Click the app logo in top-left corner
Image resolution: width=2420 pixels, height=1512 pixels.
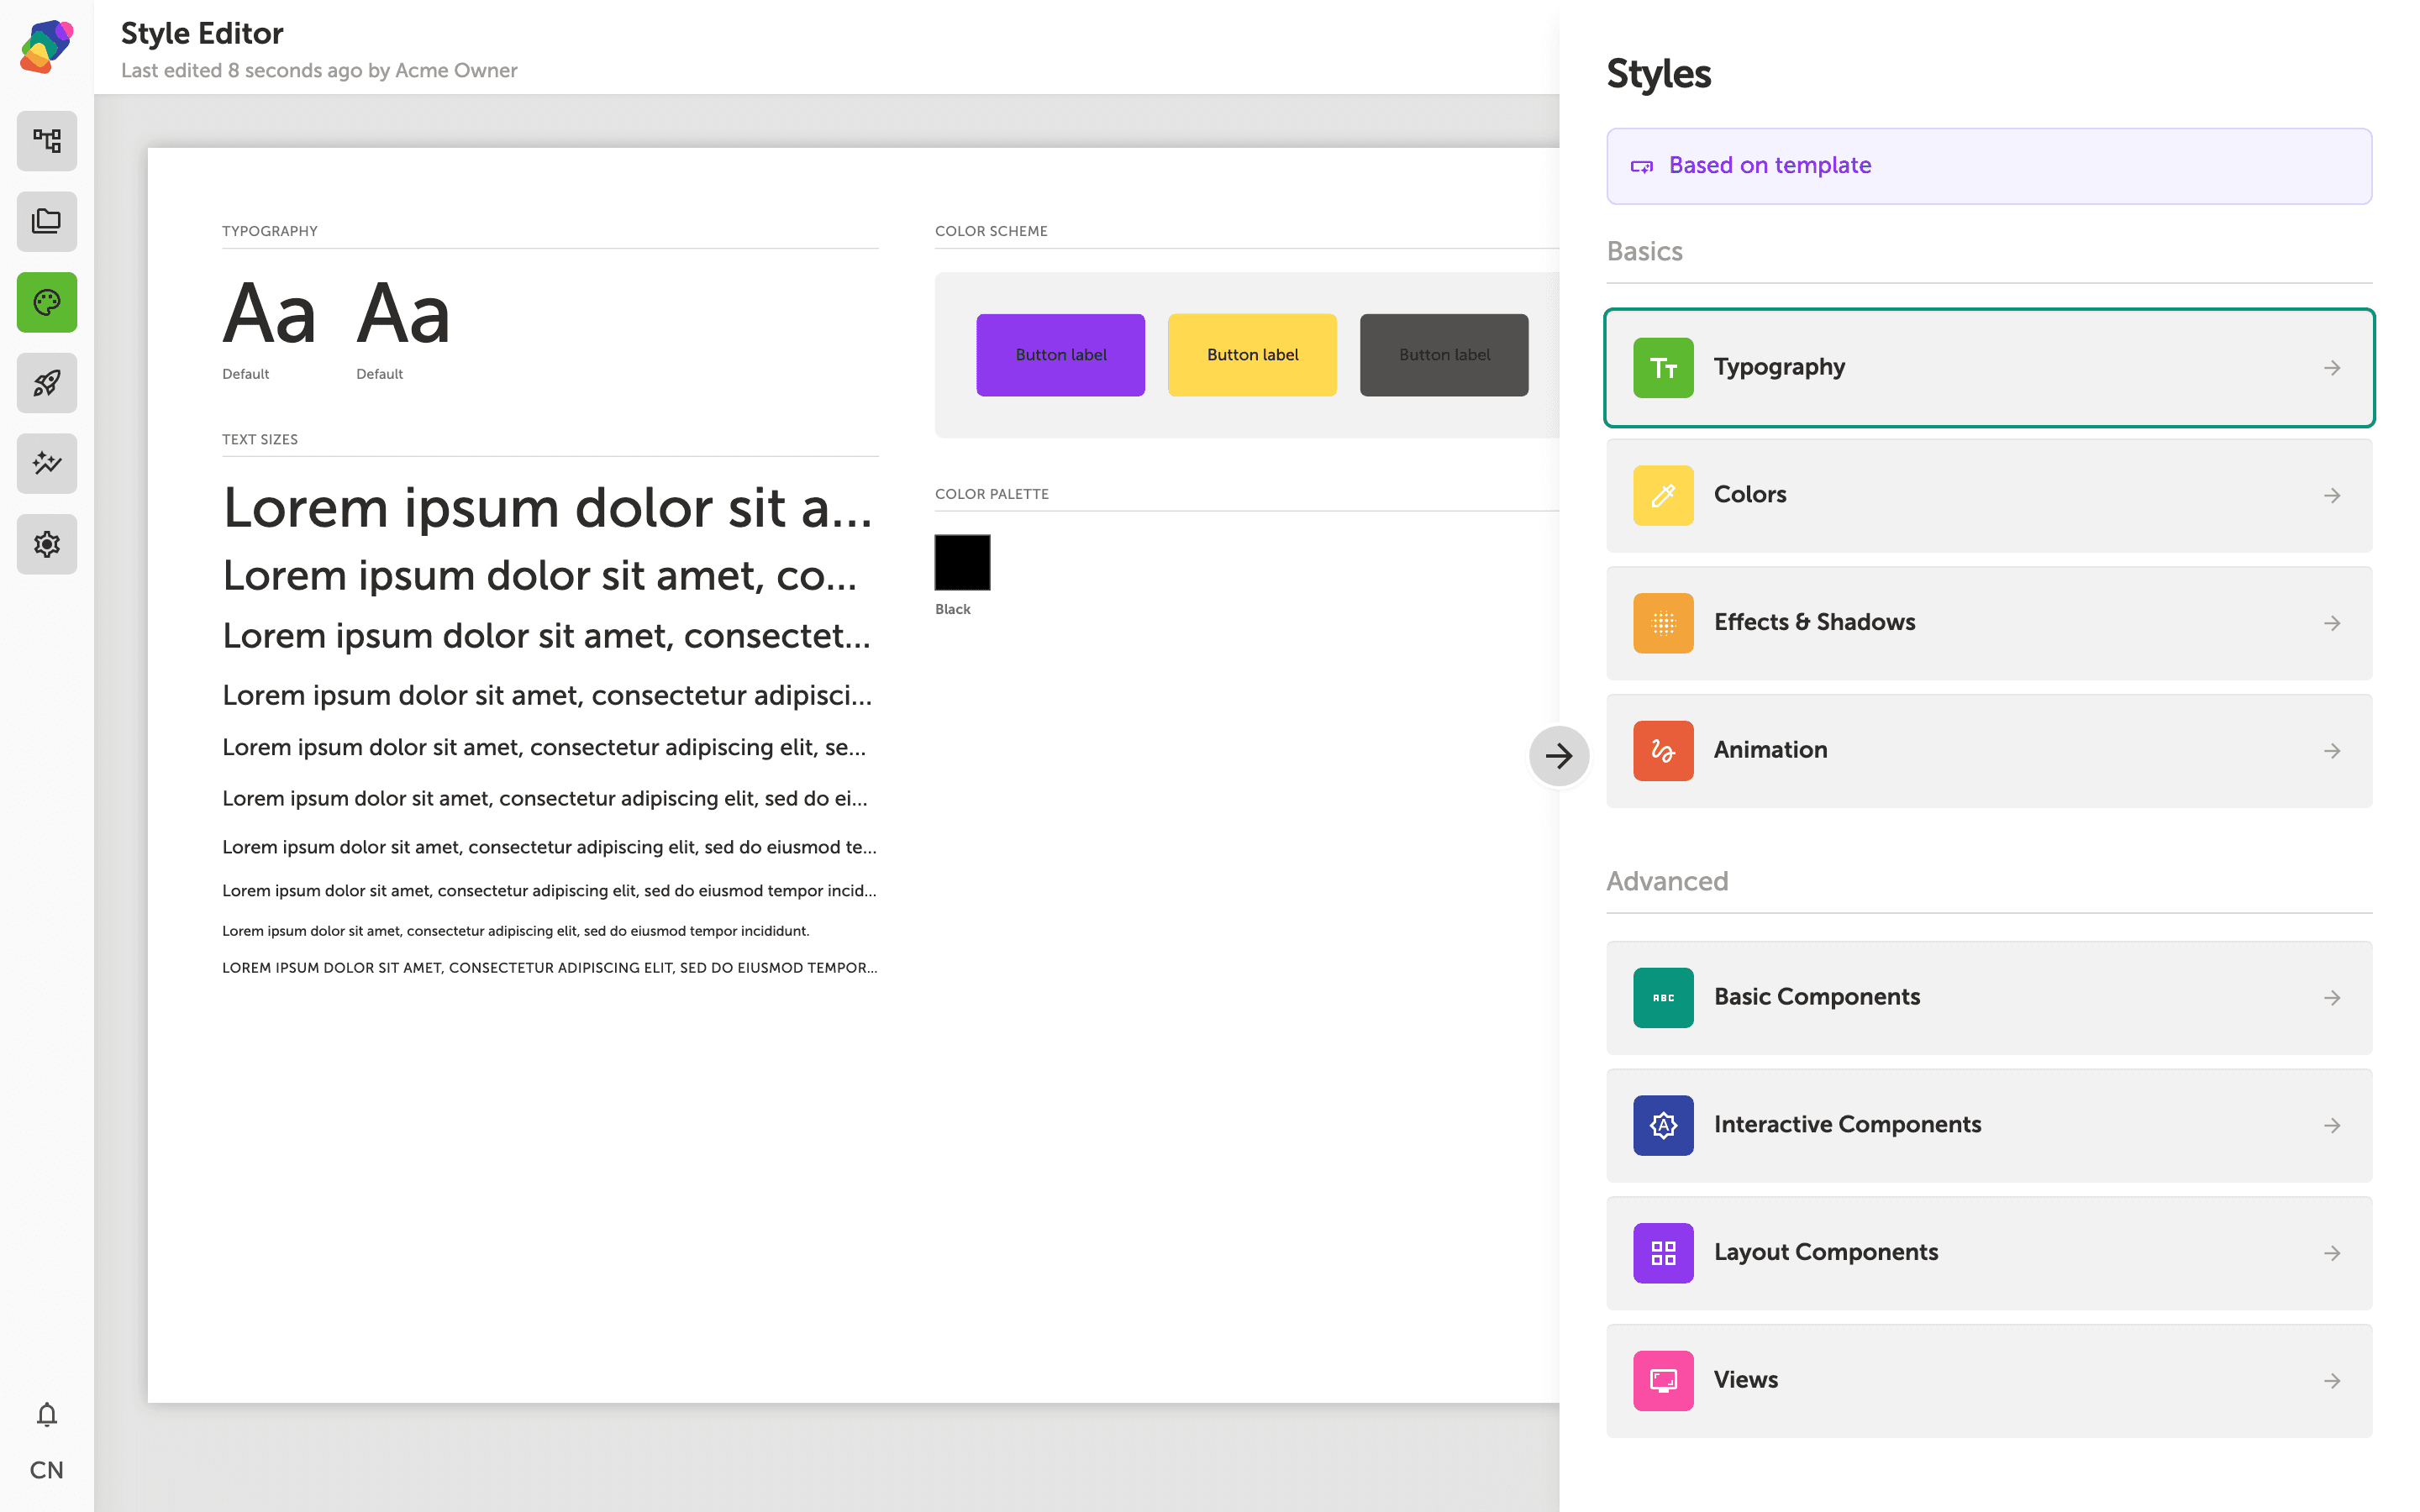[46, 46]
